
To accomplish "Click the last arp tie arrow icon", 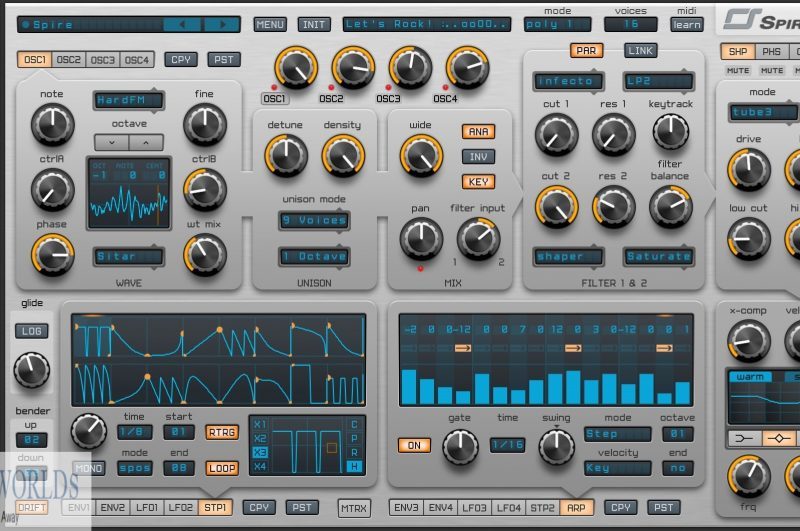I will coord(664,348).
